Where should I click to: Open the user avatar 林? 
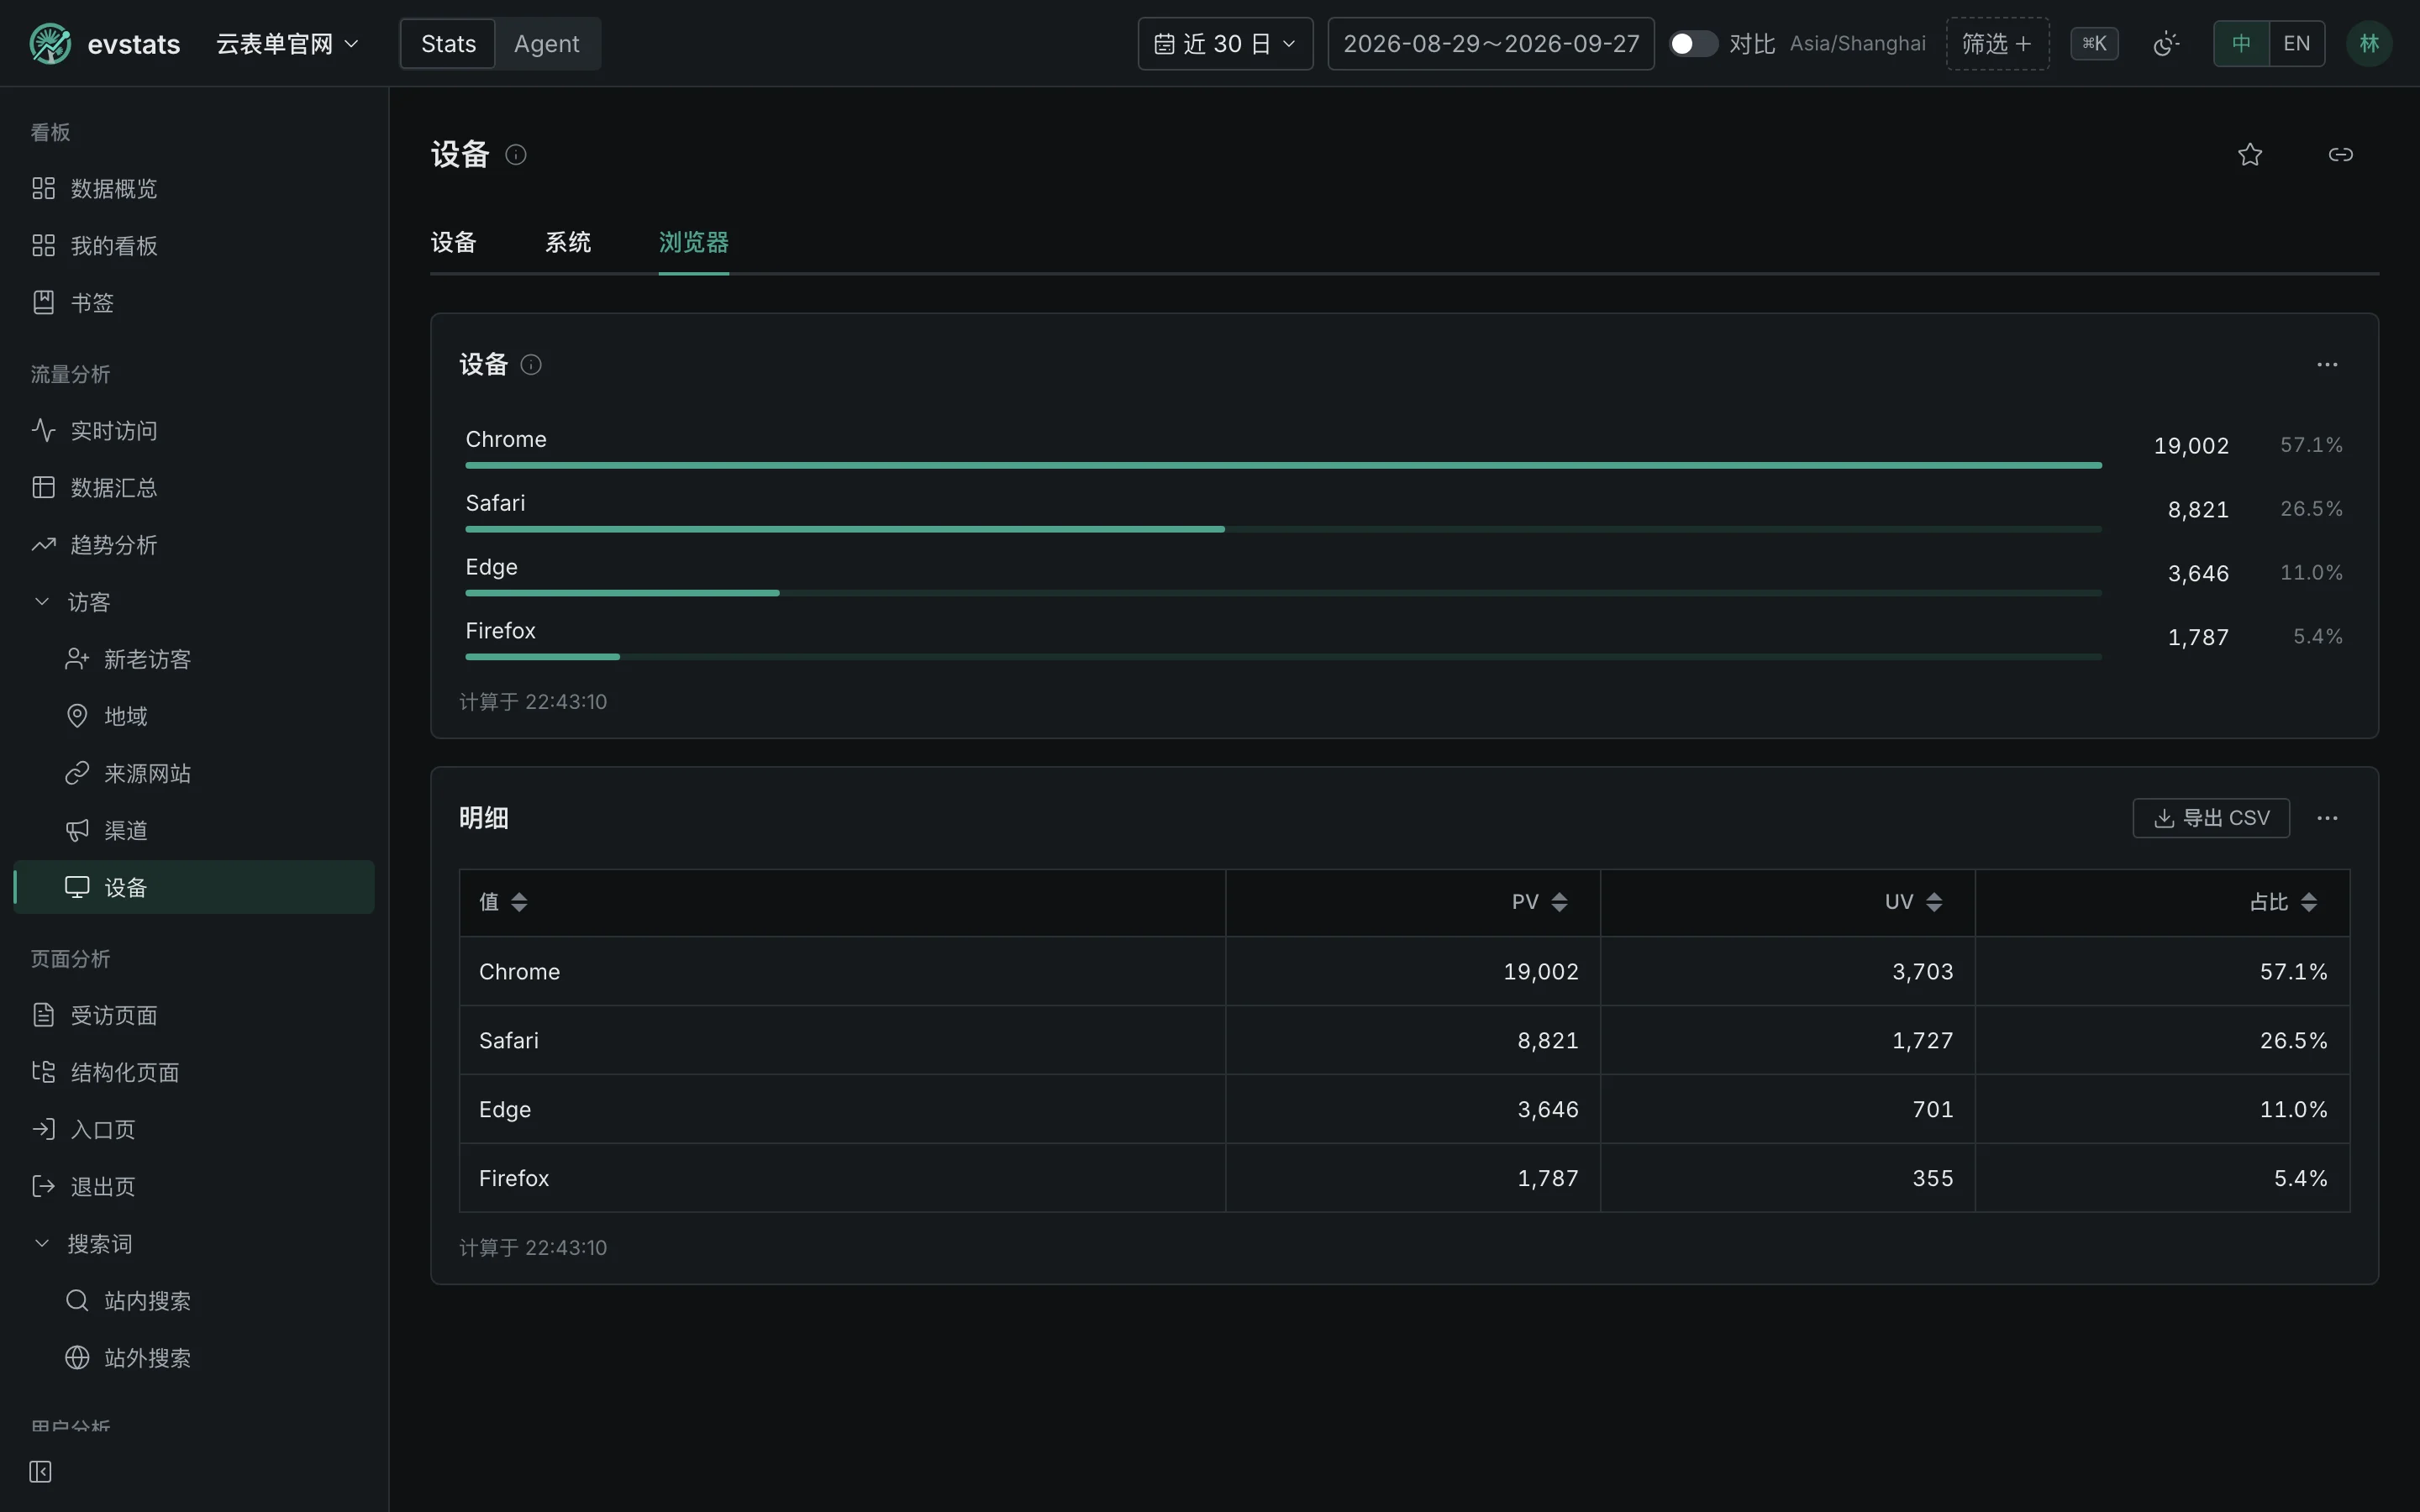[2369, 44]
